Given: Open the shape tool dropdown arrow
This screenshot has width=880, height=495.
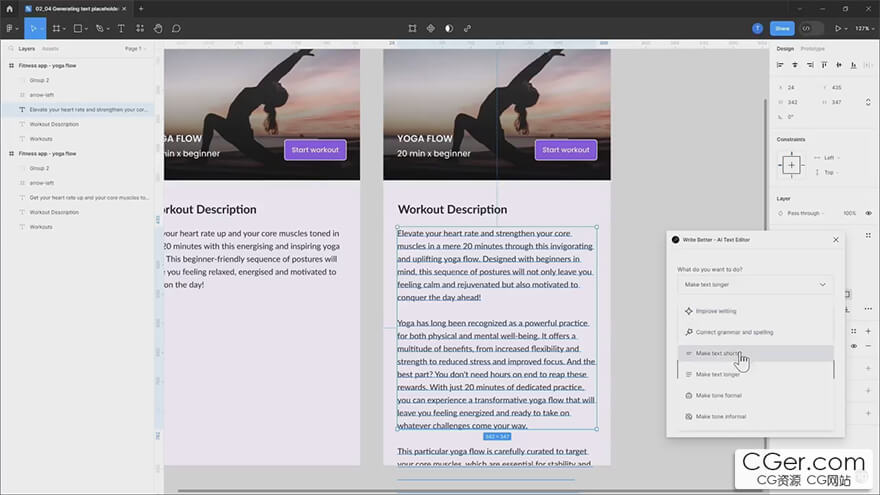Looking at the screenshot, I should click(86, 29).
